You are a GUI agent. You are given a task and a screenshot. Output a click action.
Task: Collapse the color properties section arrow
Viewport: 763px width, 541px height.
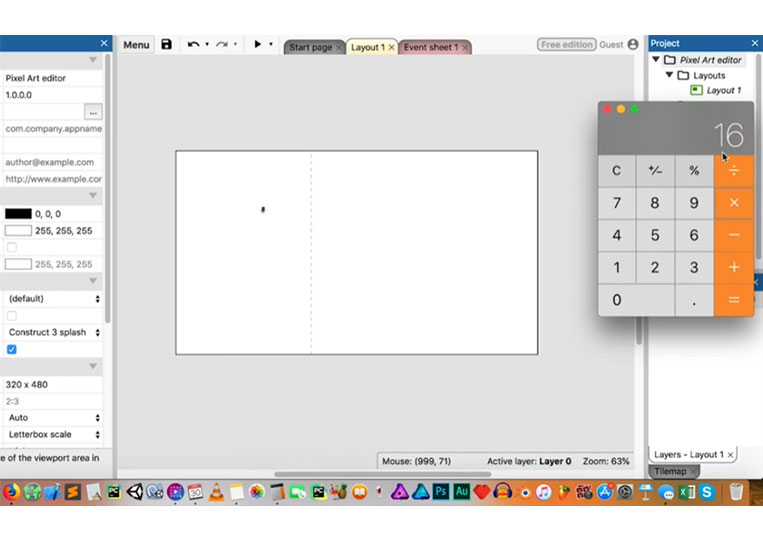[92, 196]
